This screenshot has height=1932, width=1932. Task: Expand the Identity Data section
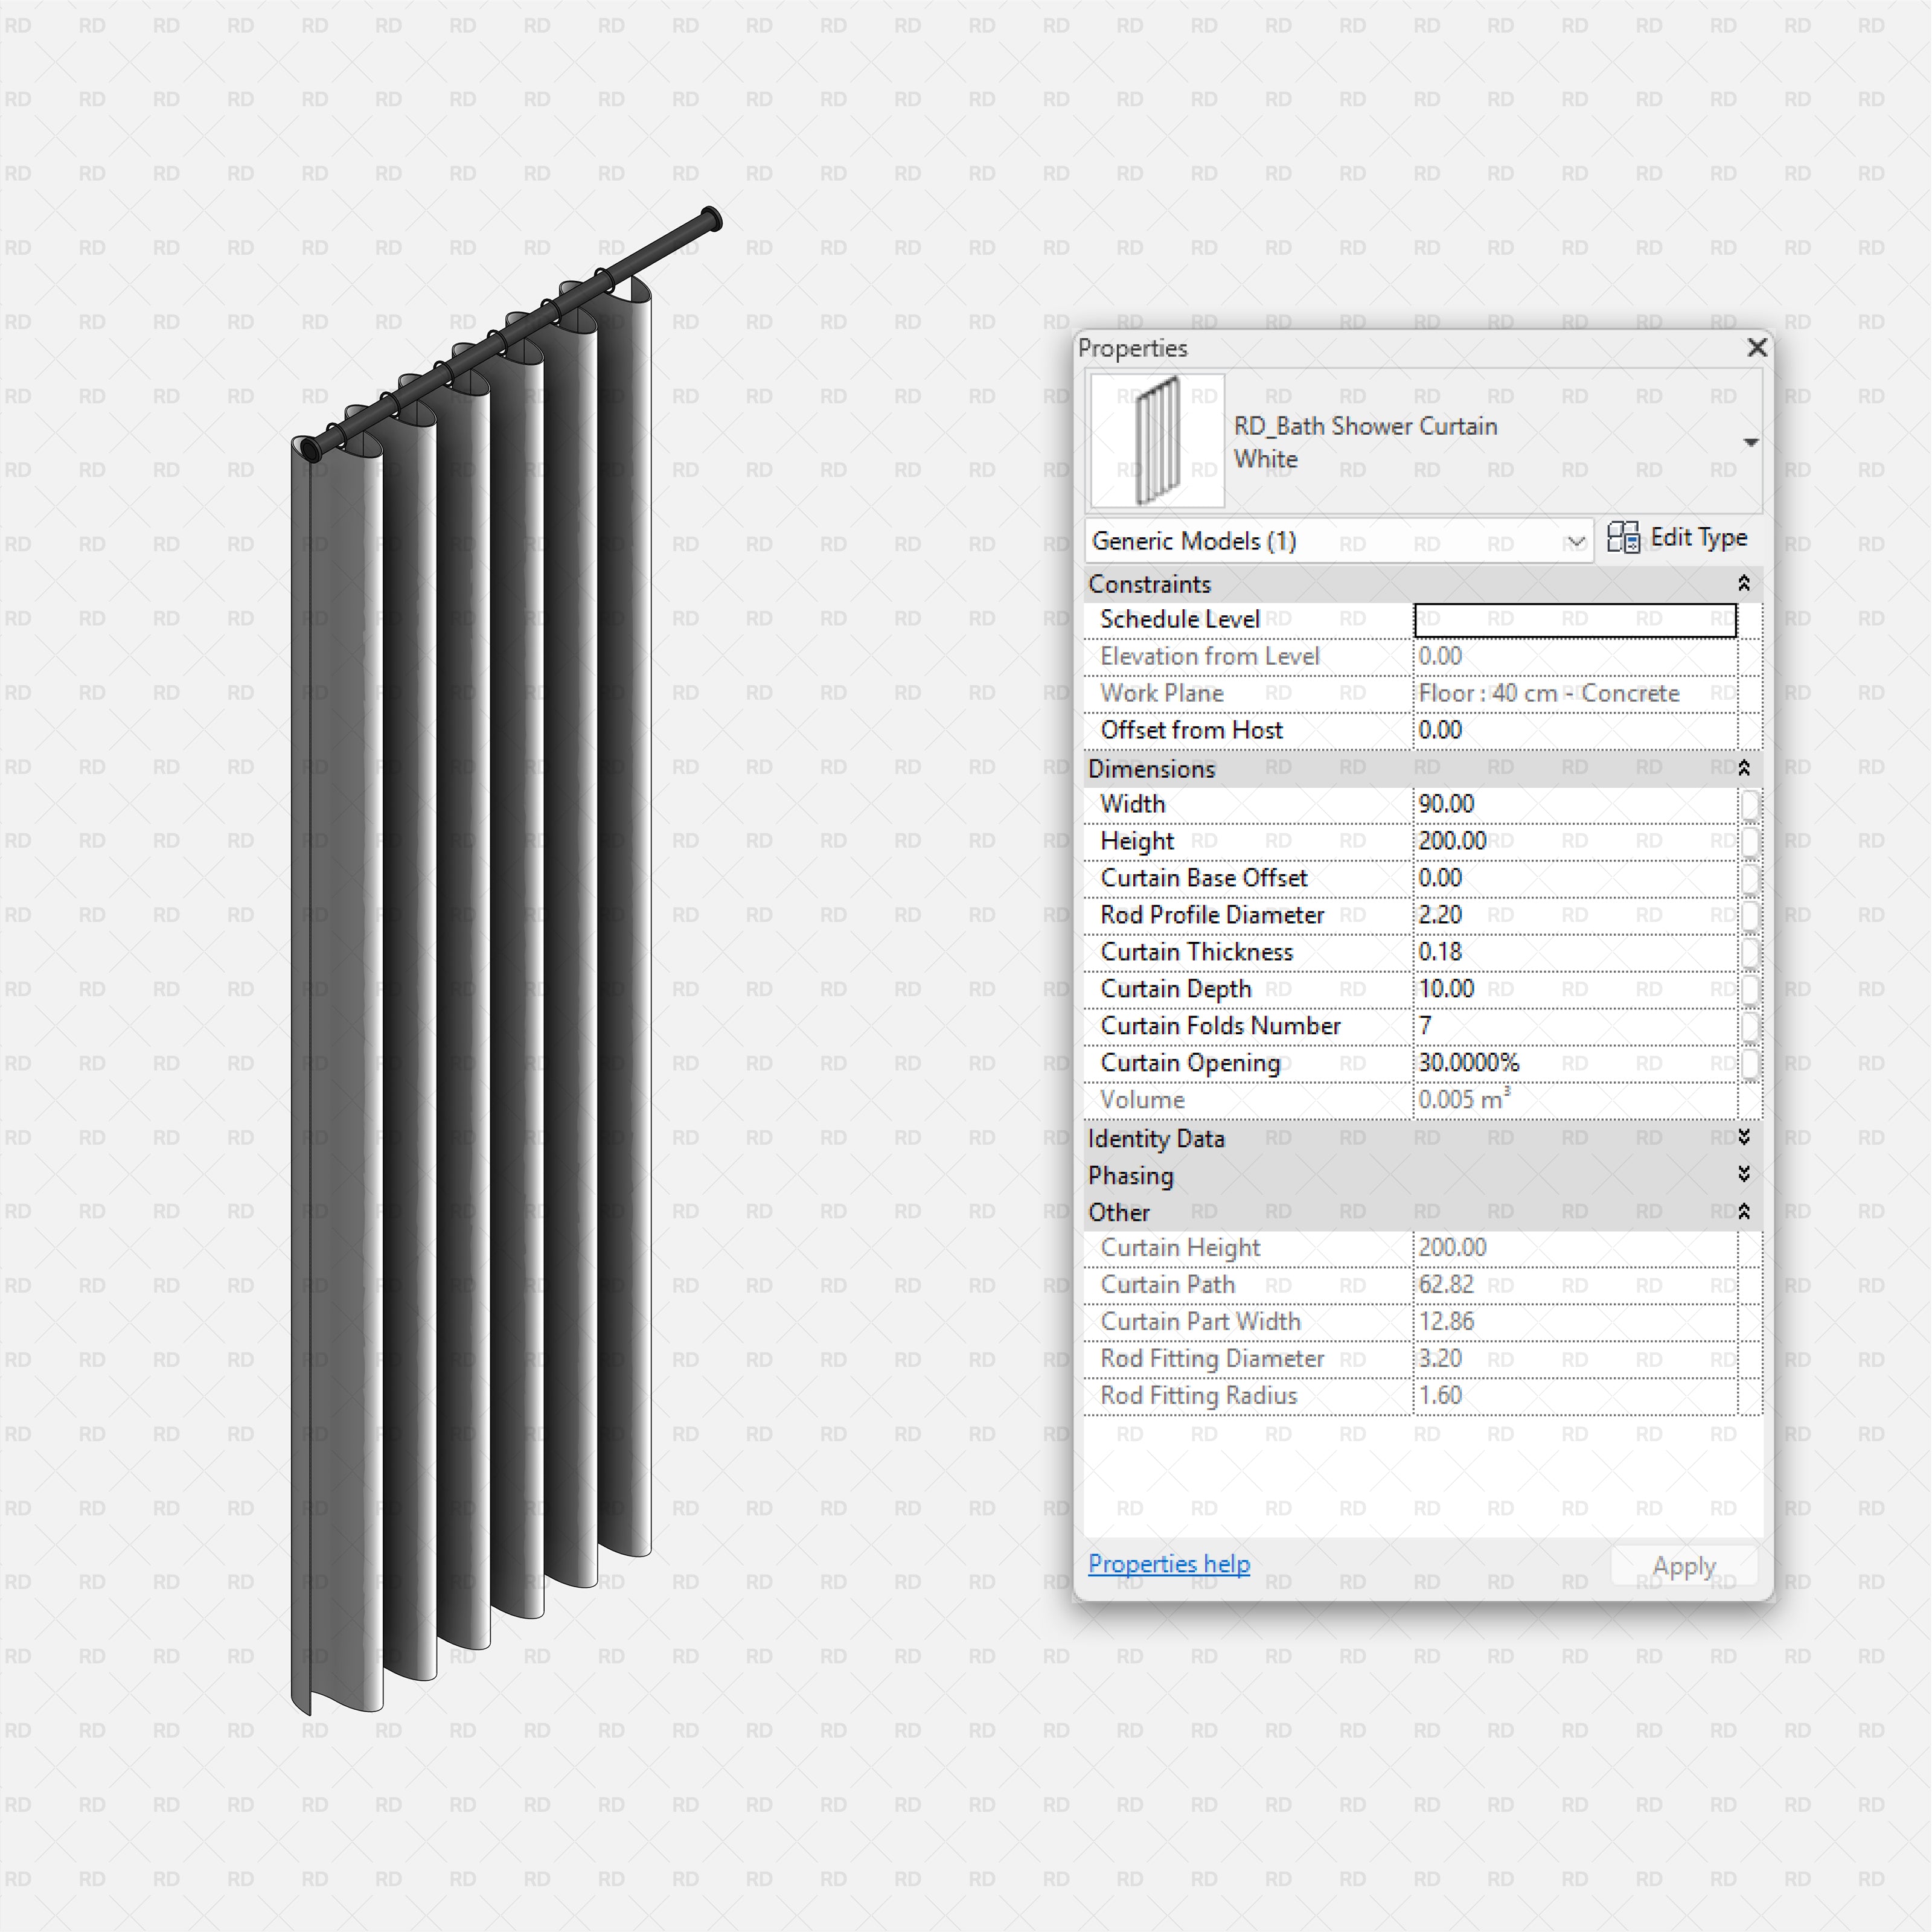click(1743, 1138)
